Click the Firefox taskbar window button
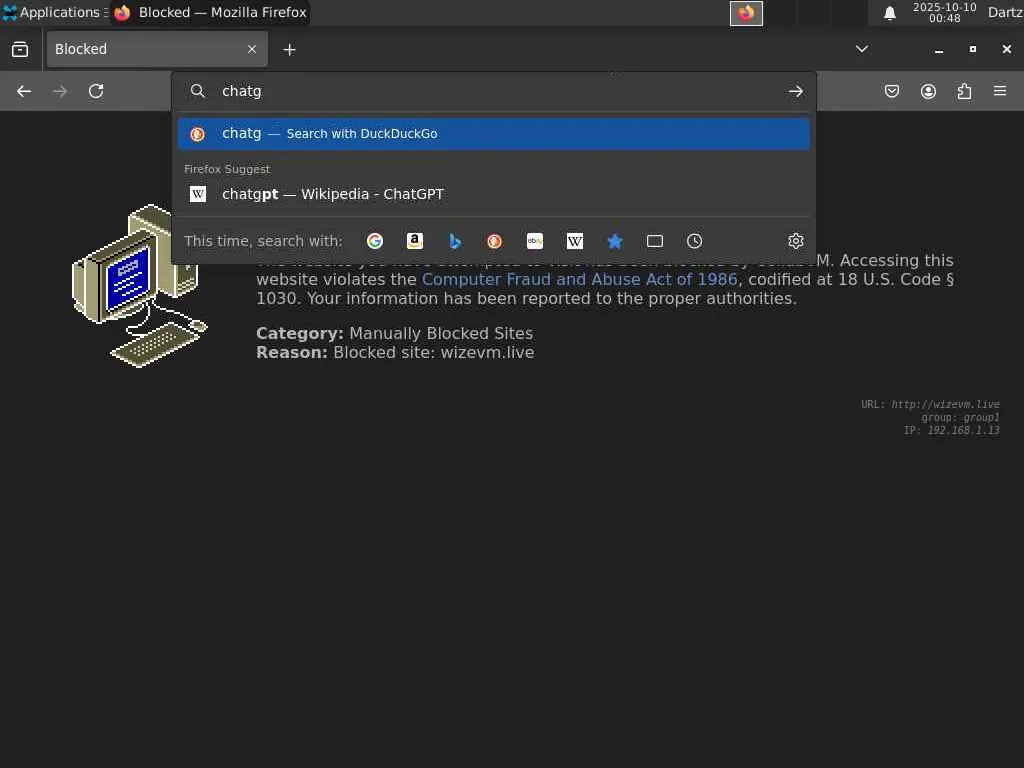 (x=210, y=12)
